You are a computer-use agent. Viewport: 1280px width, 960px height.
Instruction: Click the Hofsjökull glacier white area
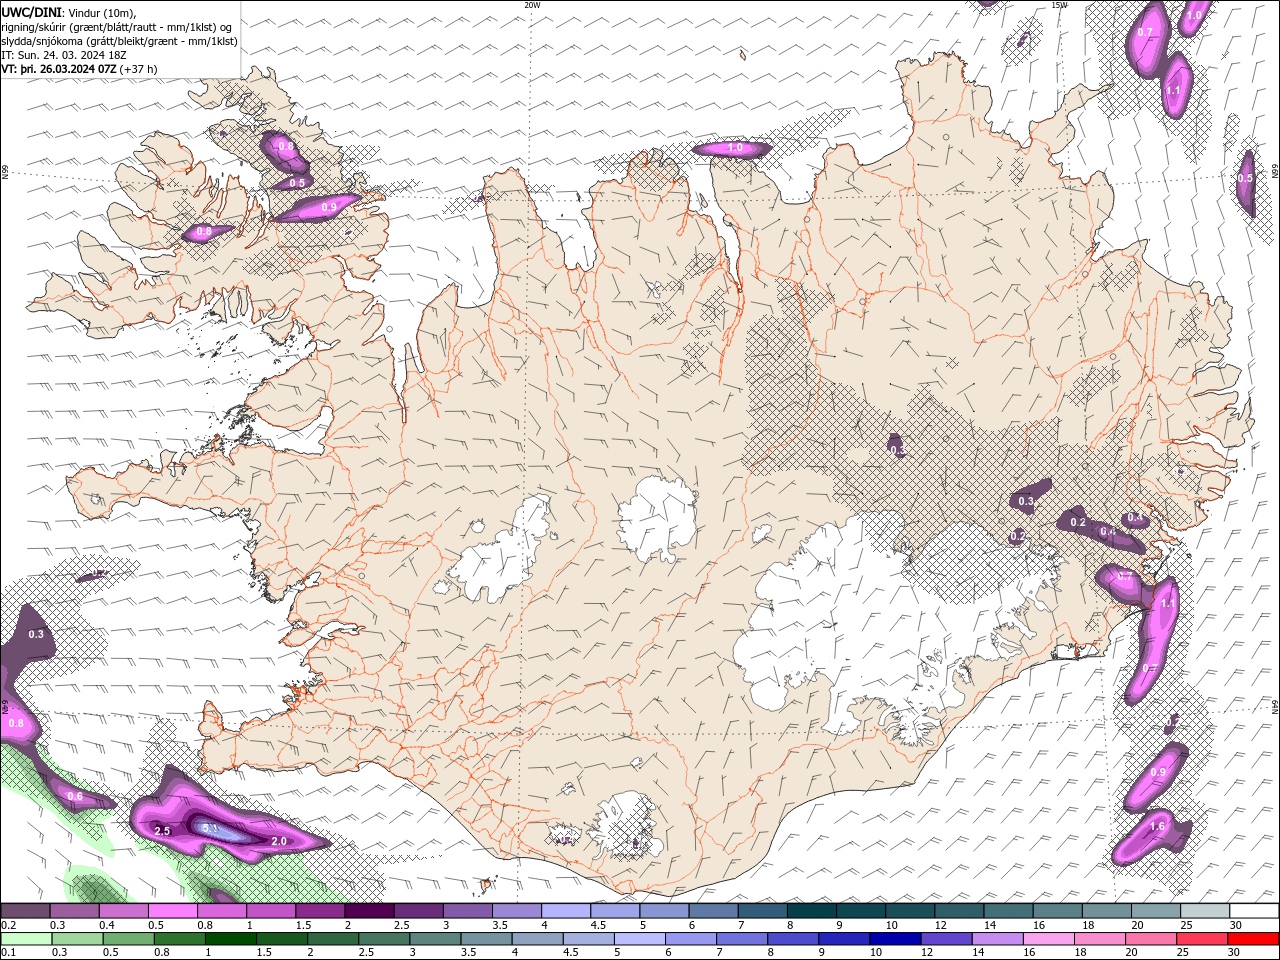657,519
